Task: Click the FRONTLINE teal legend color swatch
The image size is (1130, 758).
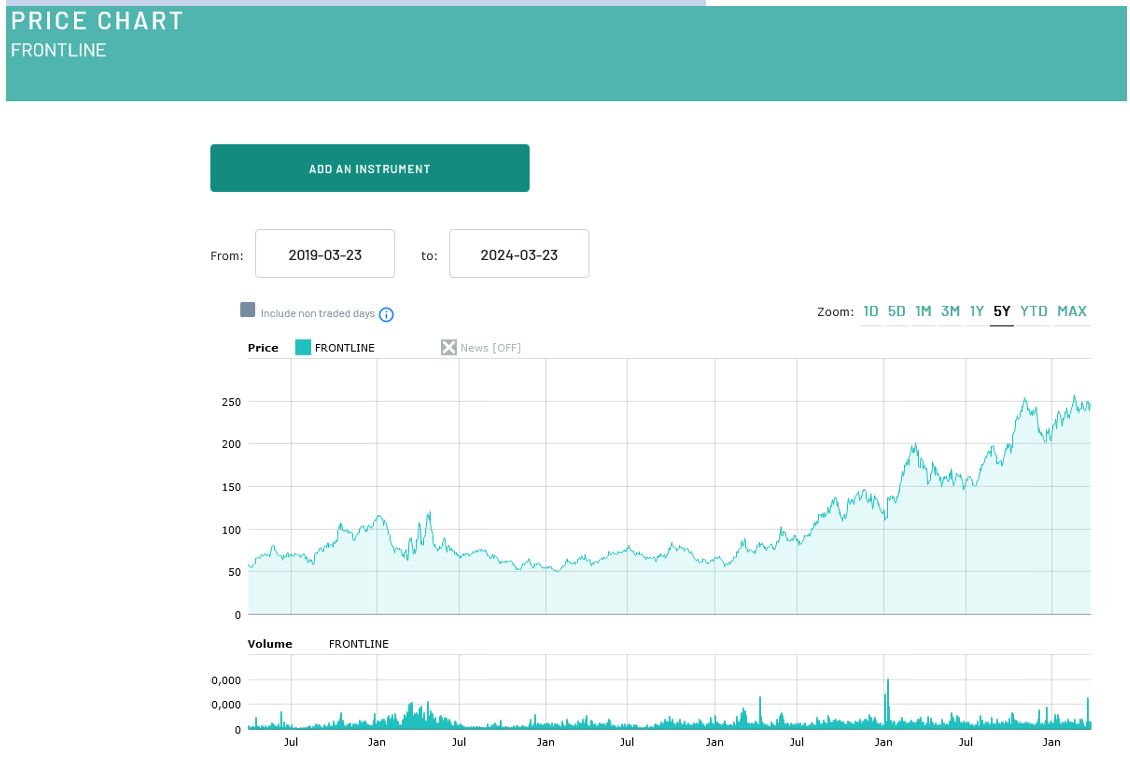Action: click(303, 347)
